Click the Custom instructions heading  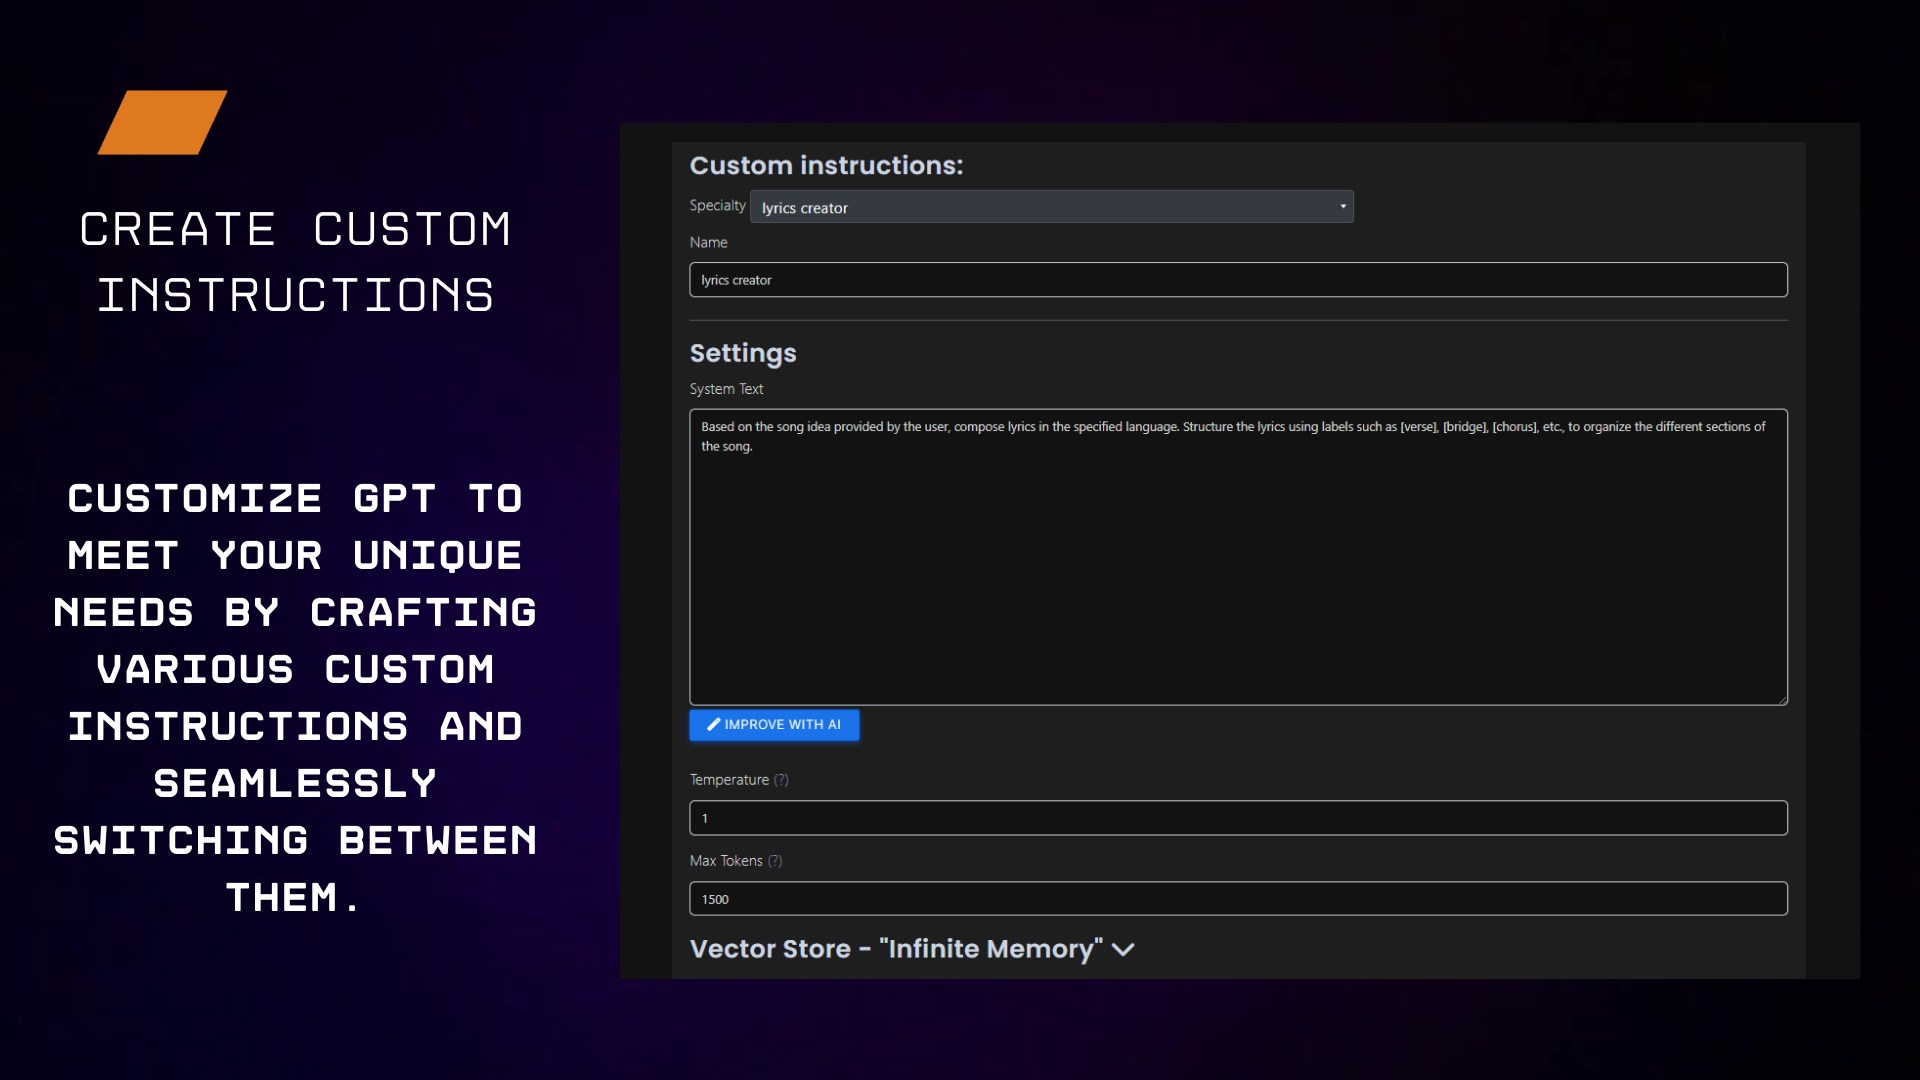826,166
